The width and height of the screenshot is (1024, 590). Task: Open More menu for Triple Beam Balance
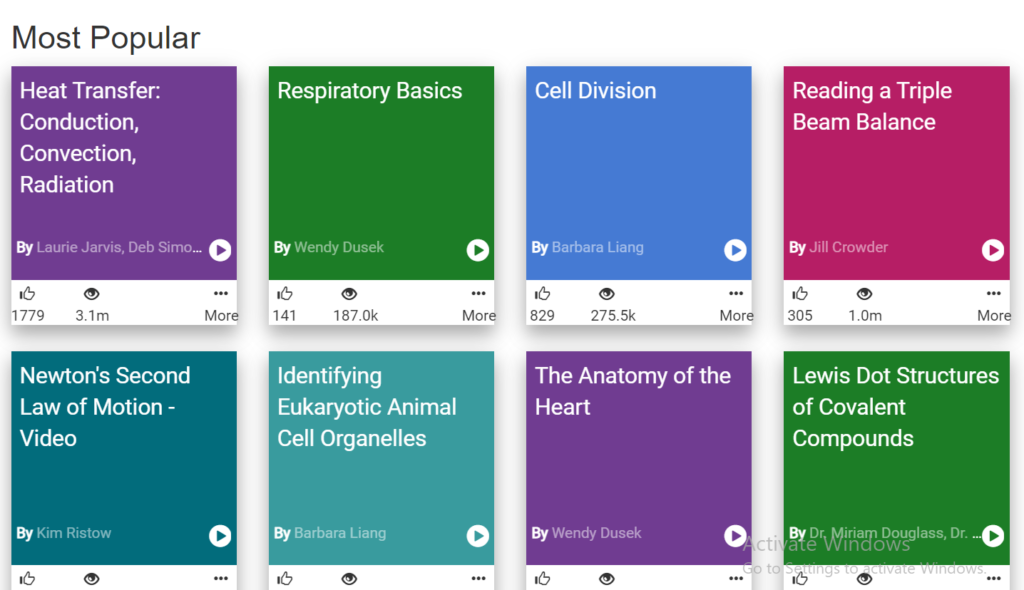coord(993,303)
